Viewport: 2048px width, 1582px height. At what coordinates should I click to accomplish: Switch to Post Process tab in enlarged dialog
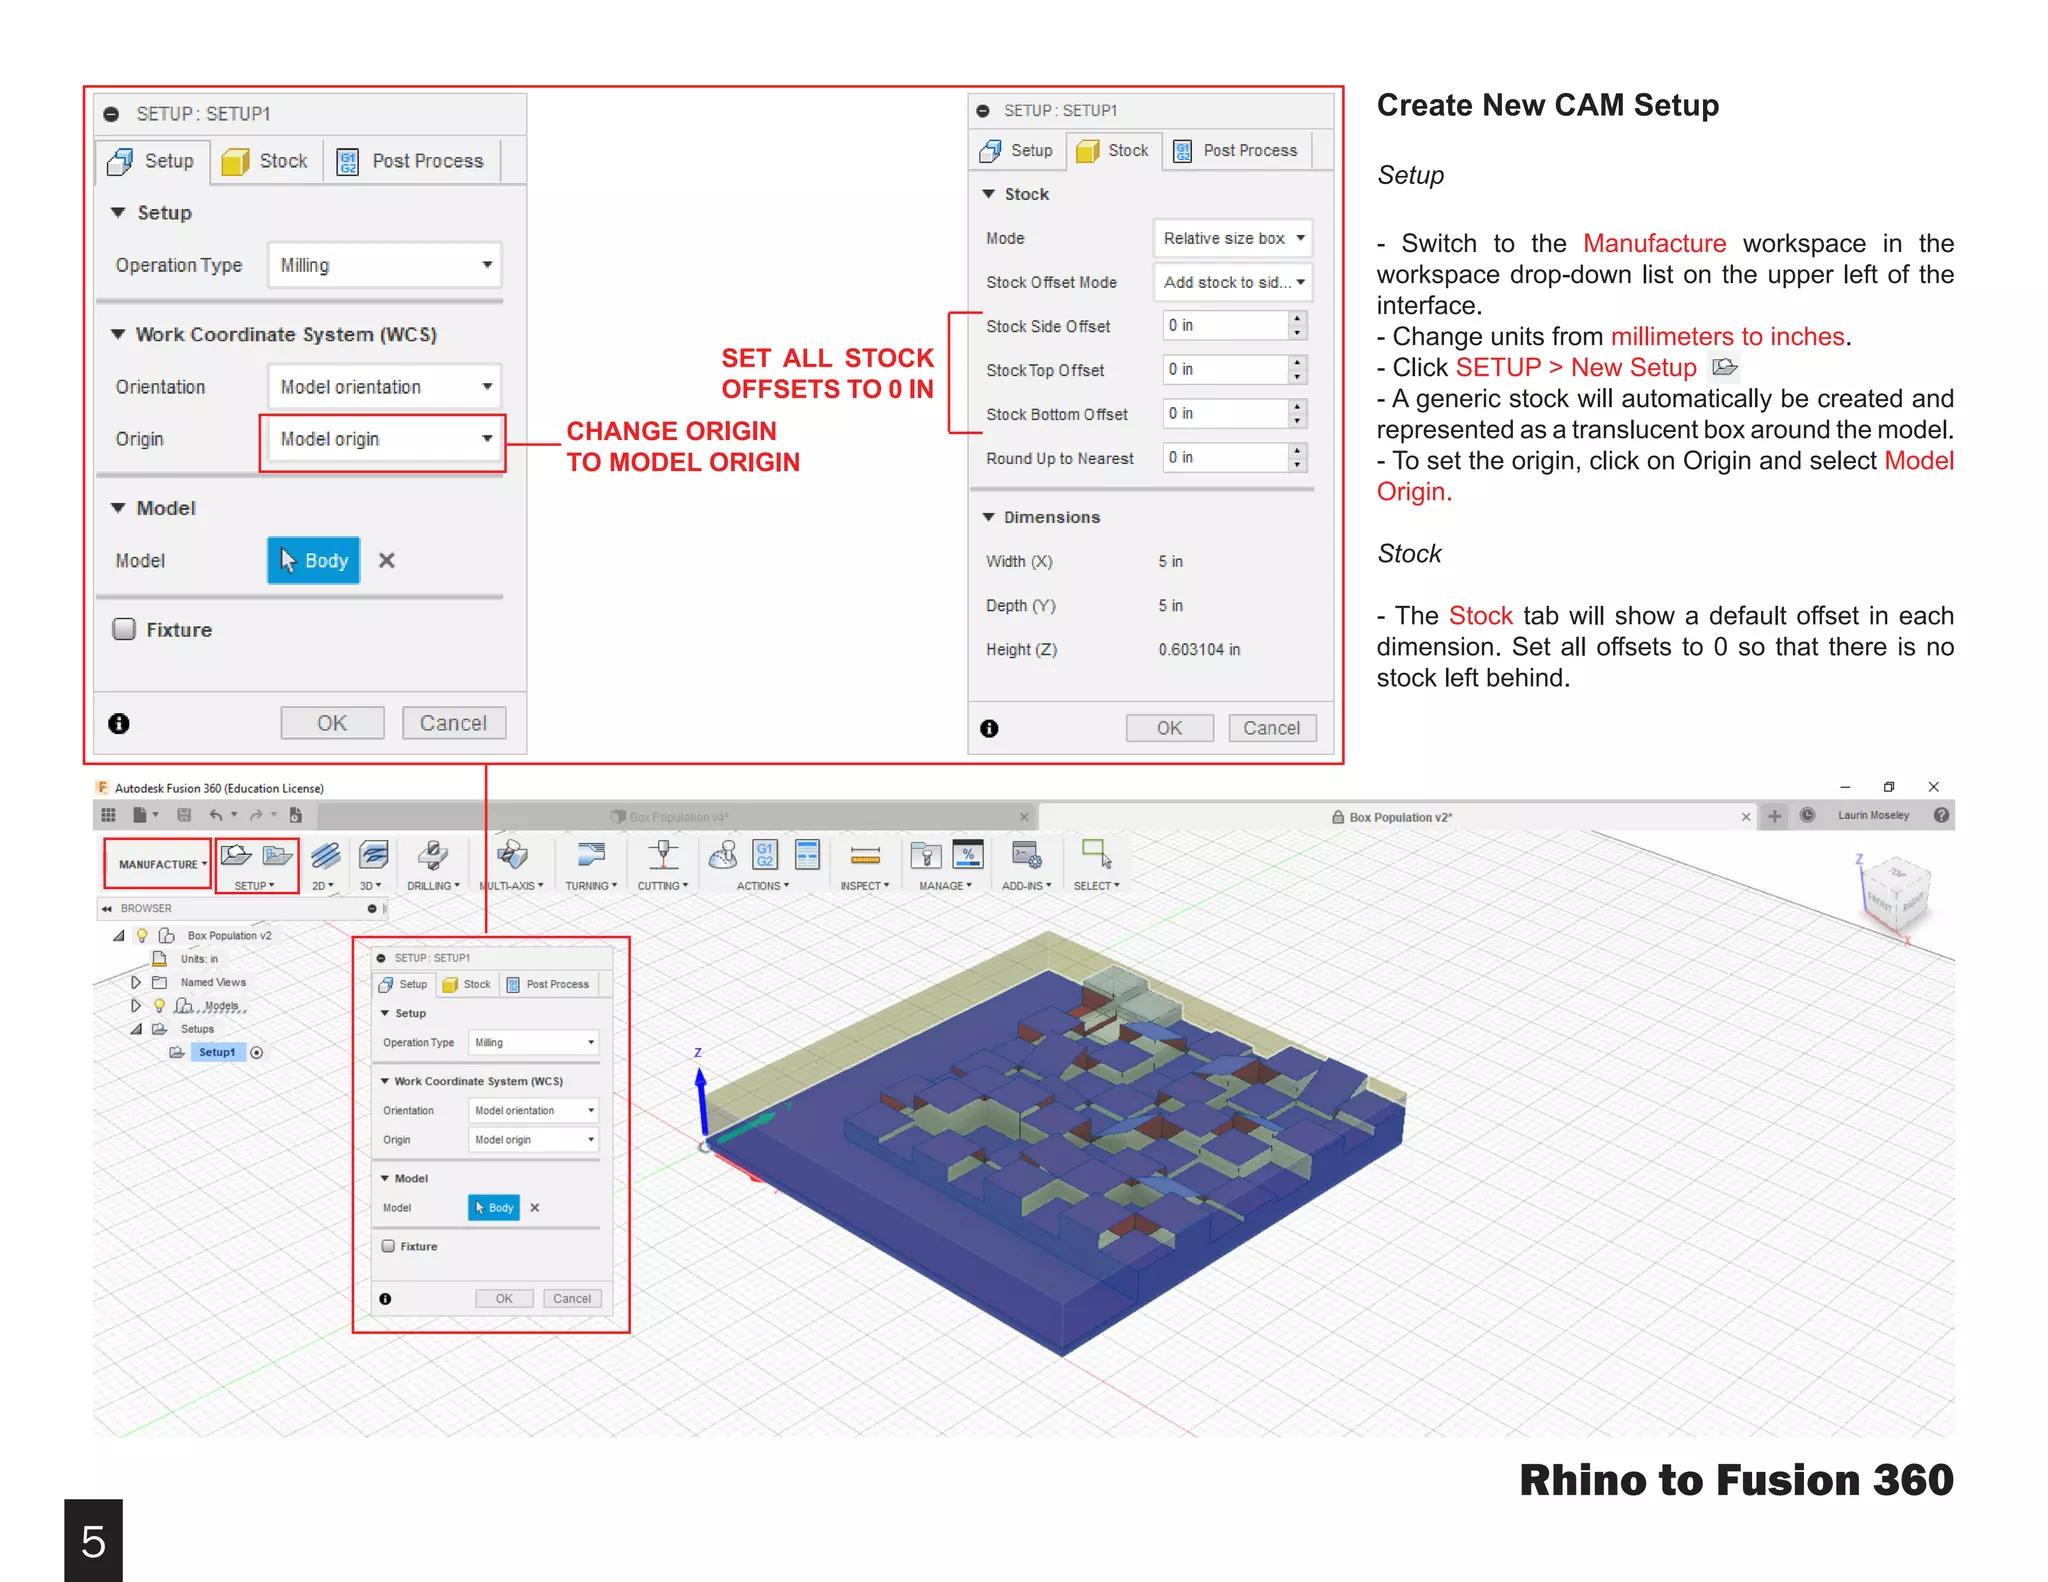click(412, 161)
